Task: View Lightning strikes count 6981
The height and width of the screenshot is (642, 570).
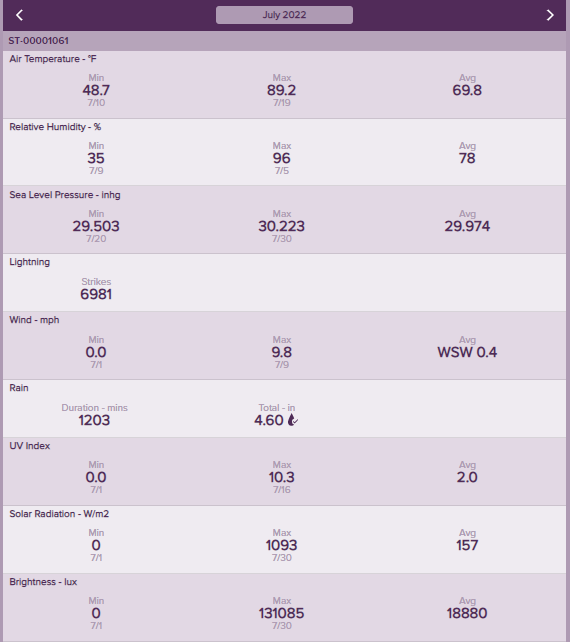Action: (96, 294)
